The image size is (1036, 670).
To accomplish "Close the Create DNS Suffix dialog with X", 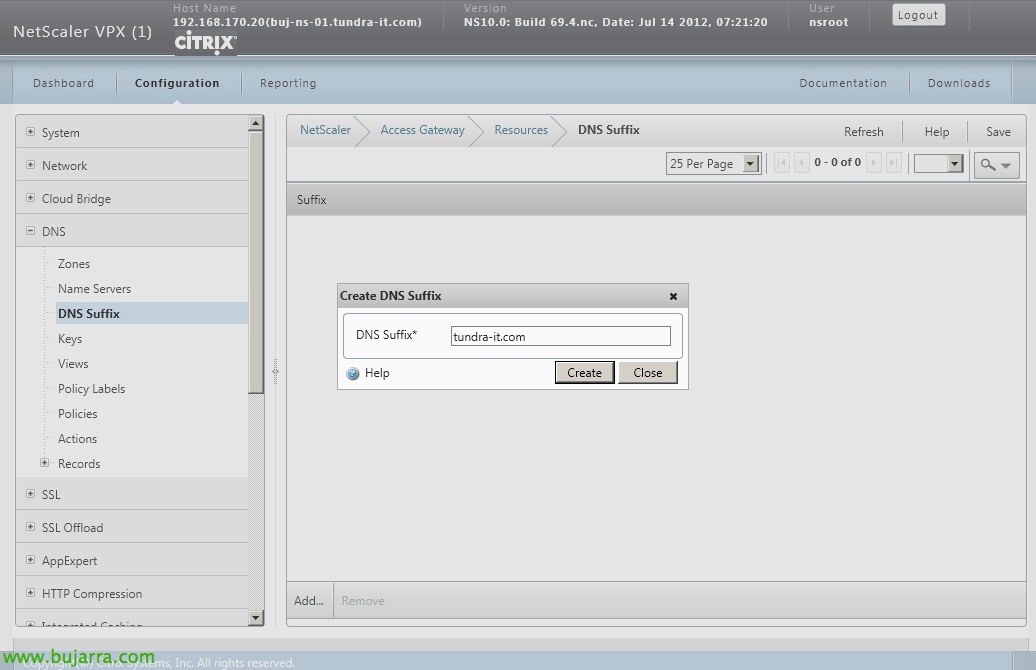I will coord(673,297).
